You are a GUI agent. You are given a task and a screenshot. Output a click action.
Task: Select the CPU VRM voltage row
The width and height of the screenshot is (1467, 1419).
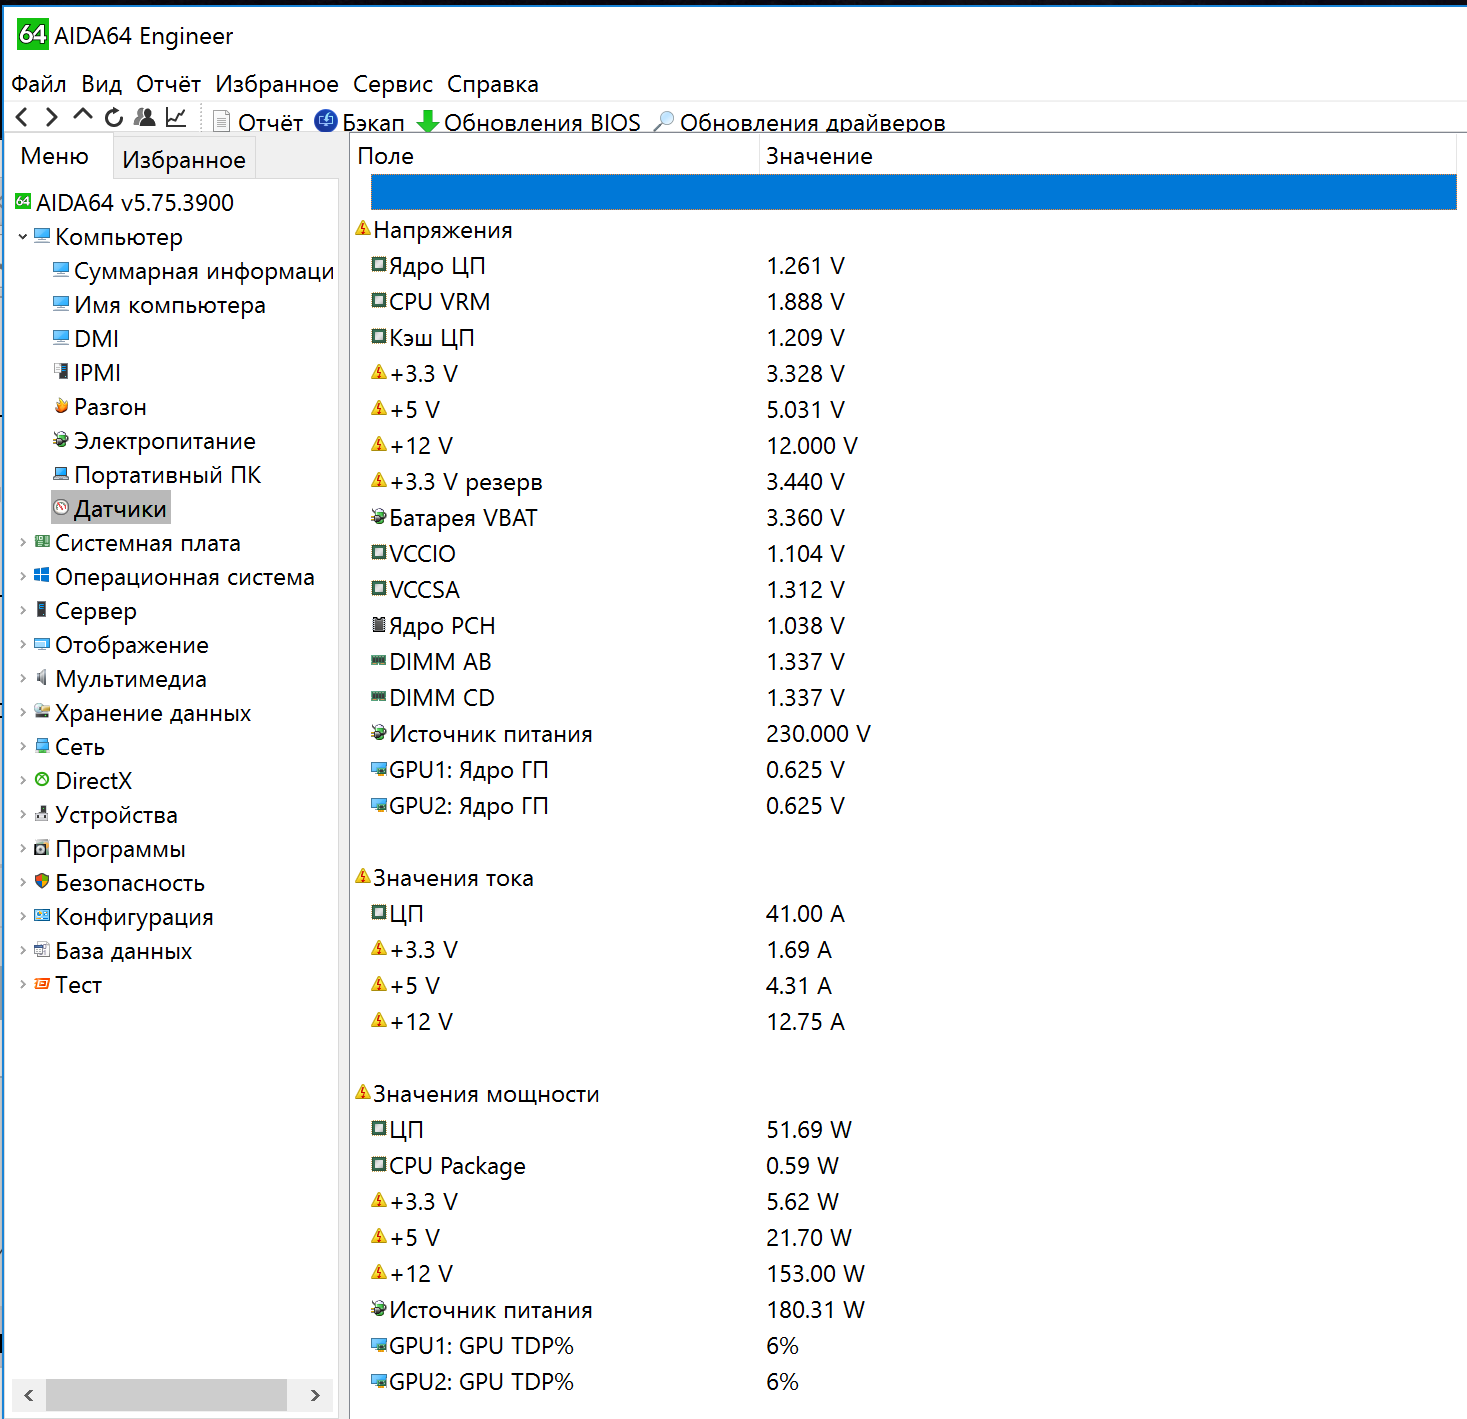click(904, 301)
